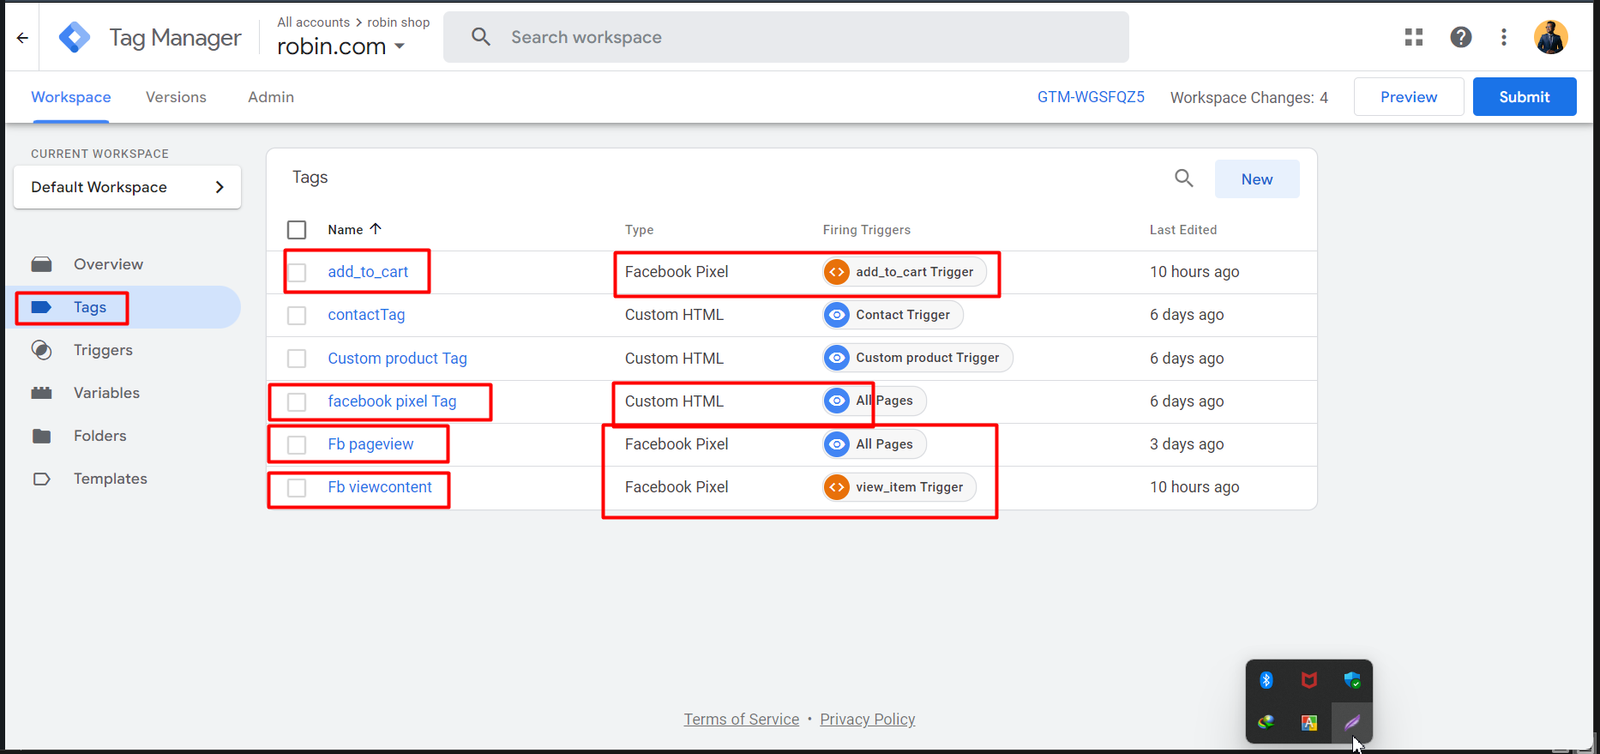Viewport: 1600px width, 754px height.
Task: Open the facebook pixel Tag link
Action: [x=392, y=401]
